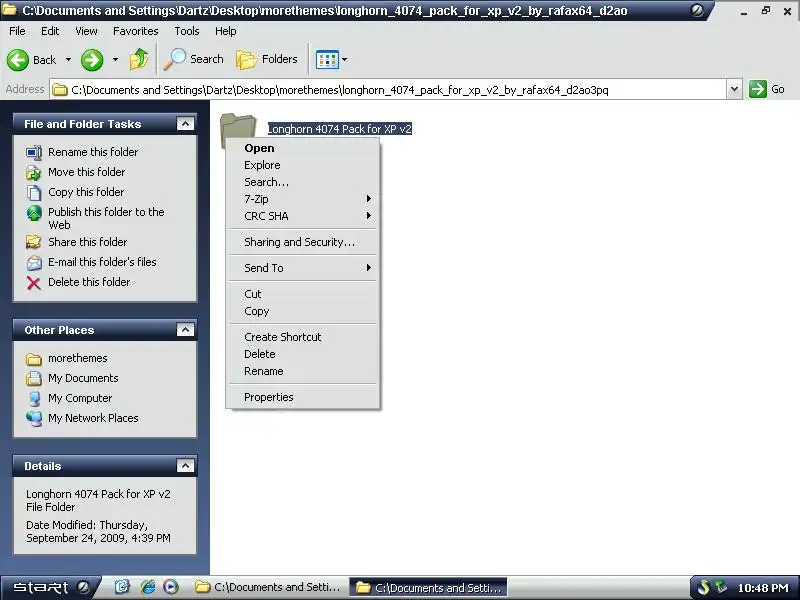Image resolution: width=800 pixels, height=600 pixels.
Task: Switch to first C:\Documents and Setti... taskbar window
Action: coord(268,587)
